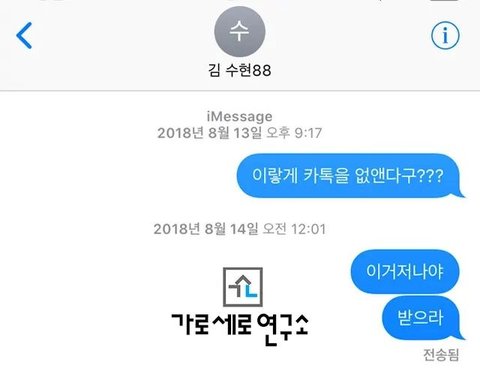Tap the 2018년 8월 13일 오후 9:17 timestamp
The height and width of the screenshot is (383, 480).
click(240, 133)
